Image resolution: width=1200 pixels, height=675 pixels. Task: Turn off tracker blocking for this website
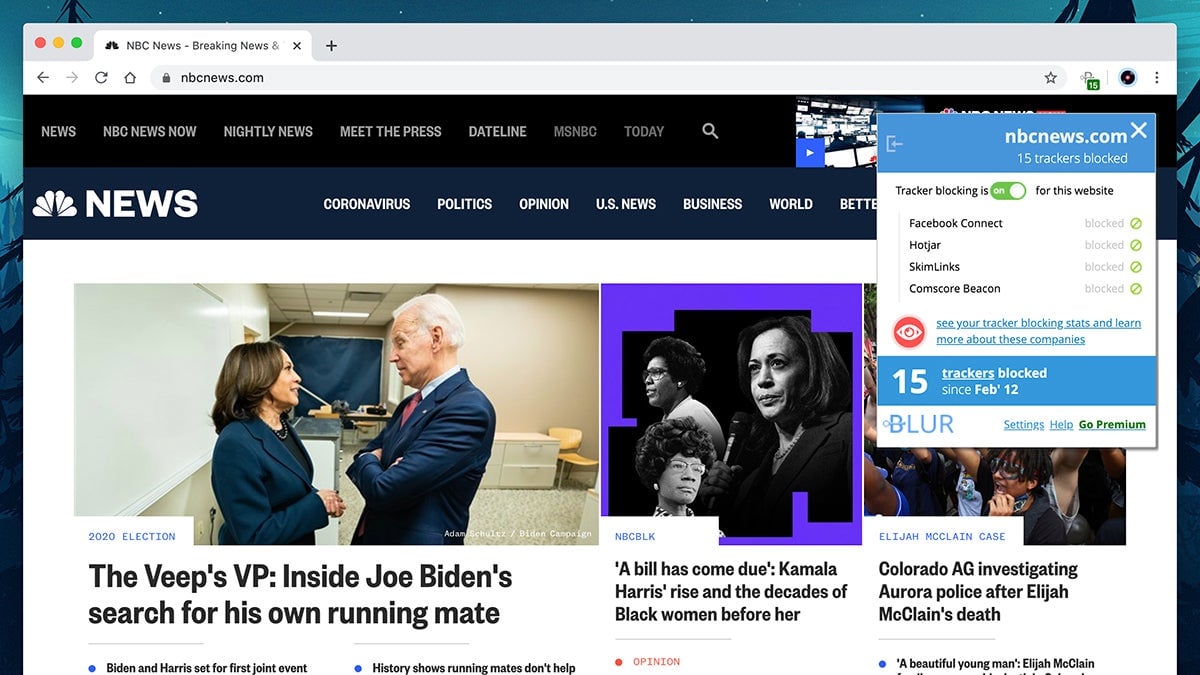1008,191
